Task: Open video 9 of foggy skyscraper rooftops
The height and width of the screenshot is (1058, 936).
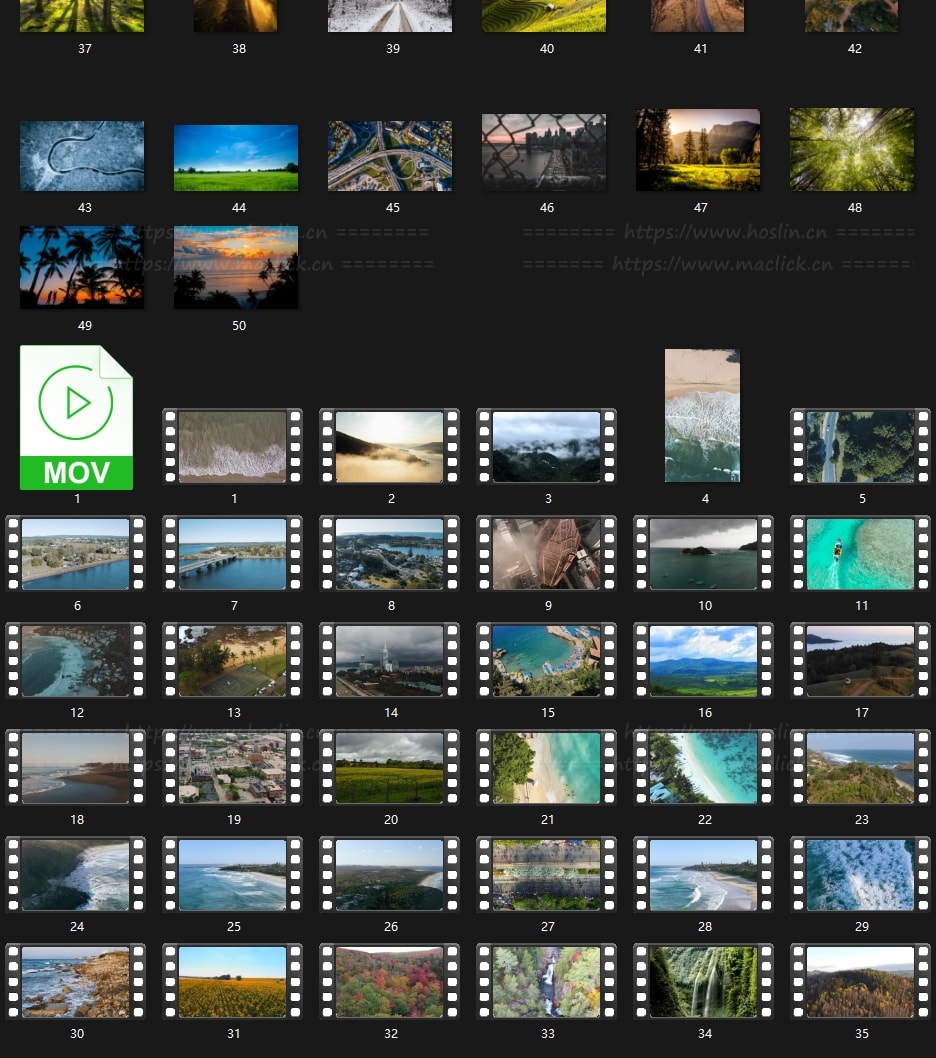Action: 547,553
